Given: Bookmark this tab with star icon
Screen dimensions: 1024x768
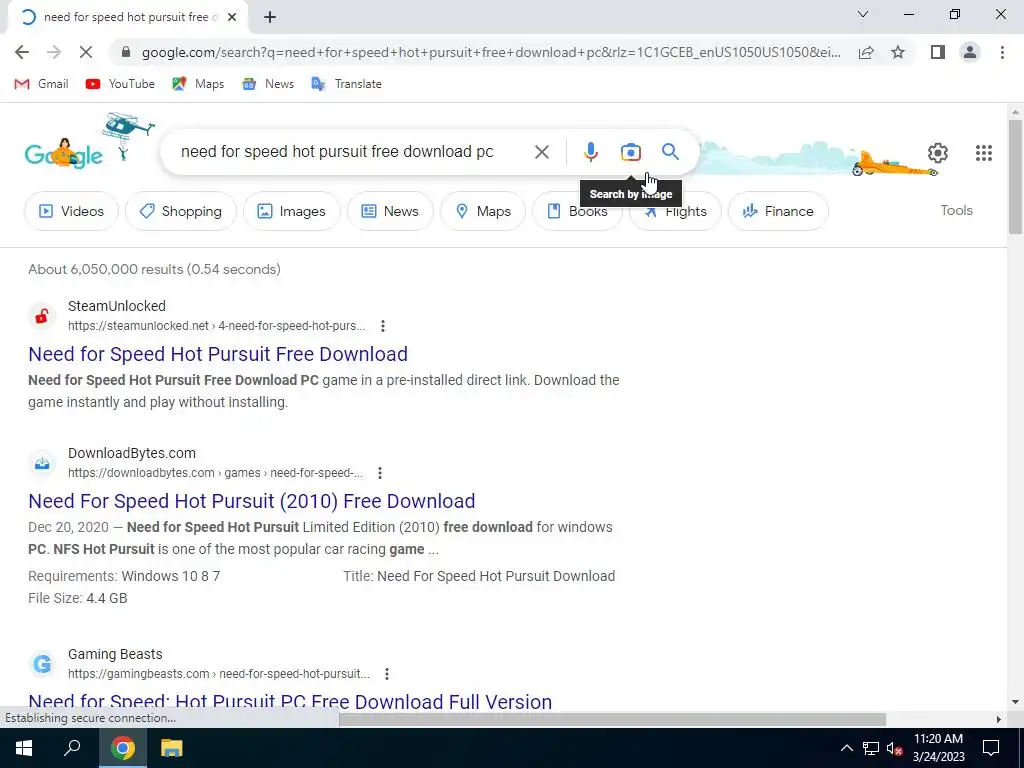Looking at the screenshot, I should [898, 52].
